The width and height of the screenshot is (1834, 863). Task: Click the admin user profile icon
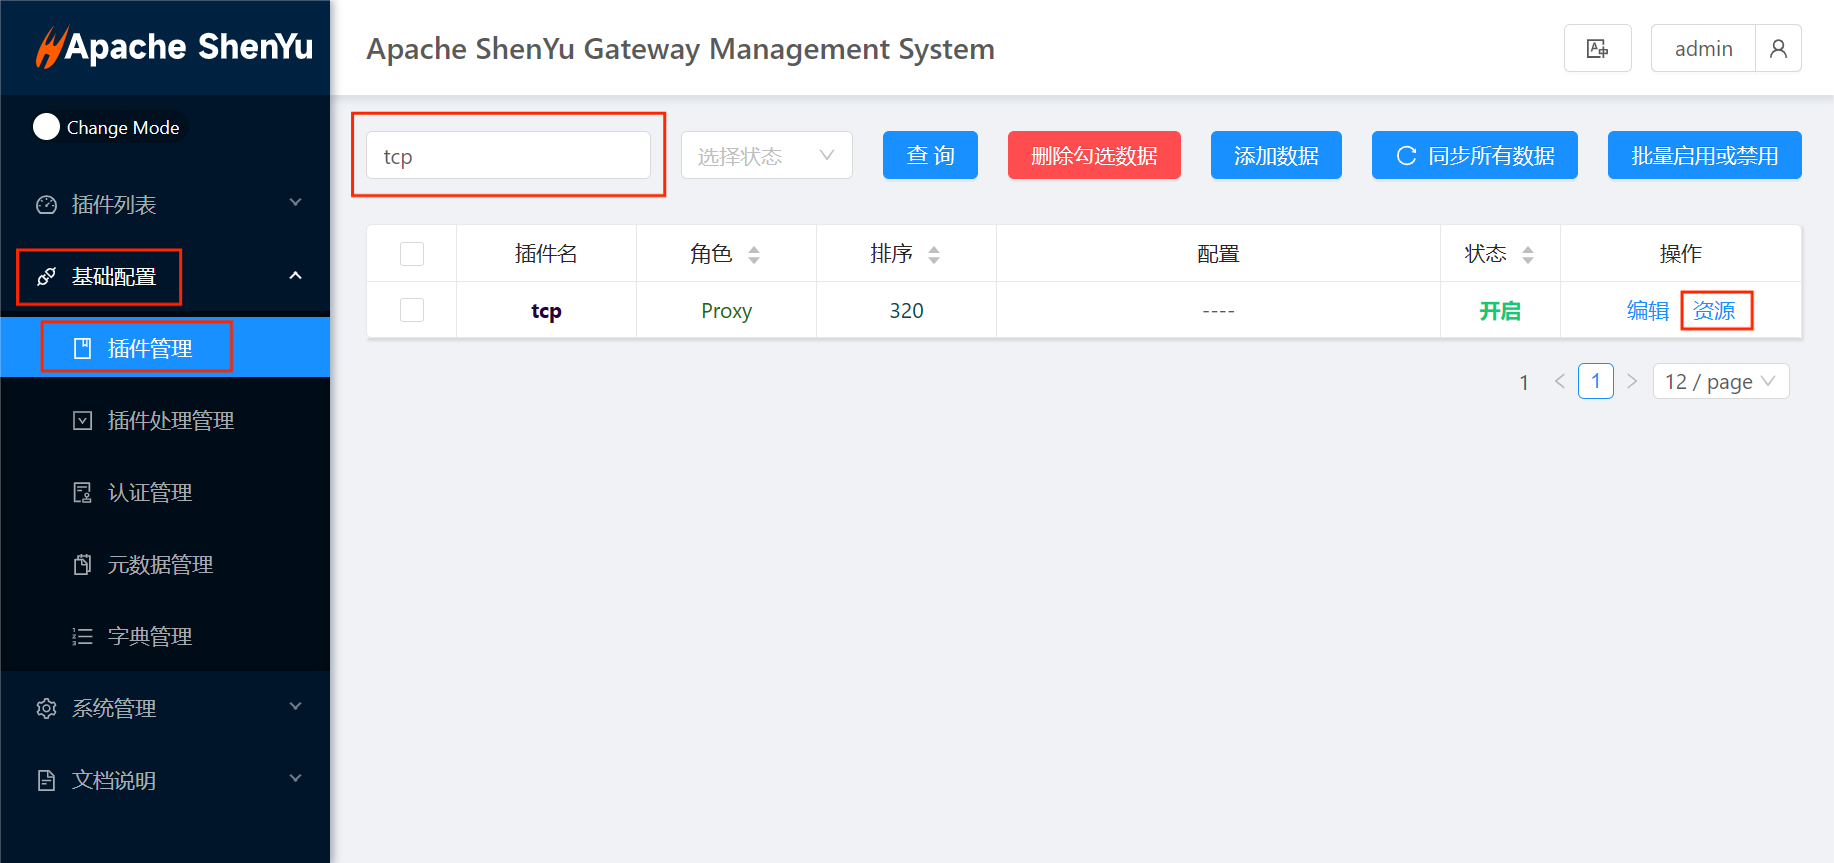(1777, 48)
